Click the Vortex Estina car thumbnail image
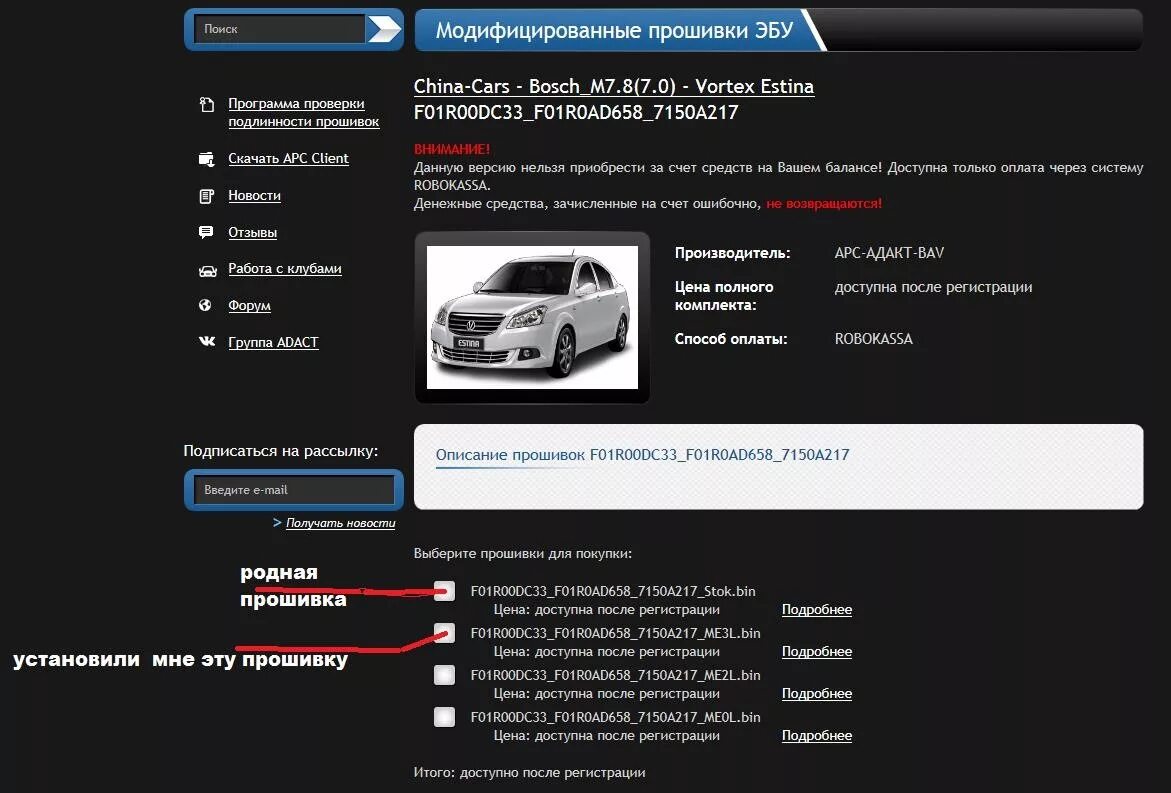Screen dimensions: 1171x793 (532, 317)
